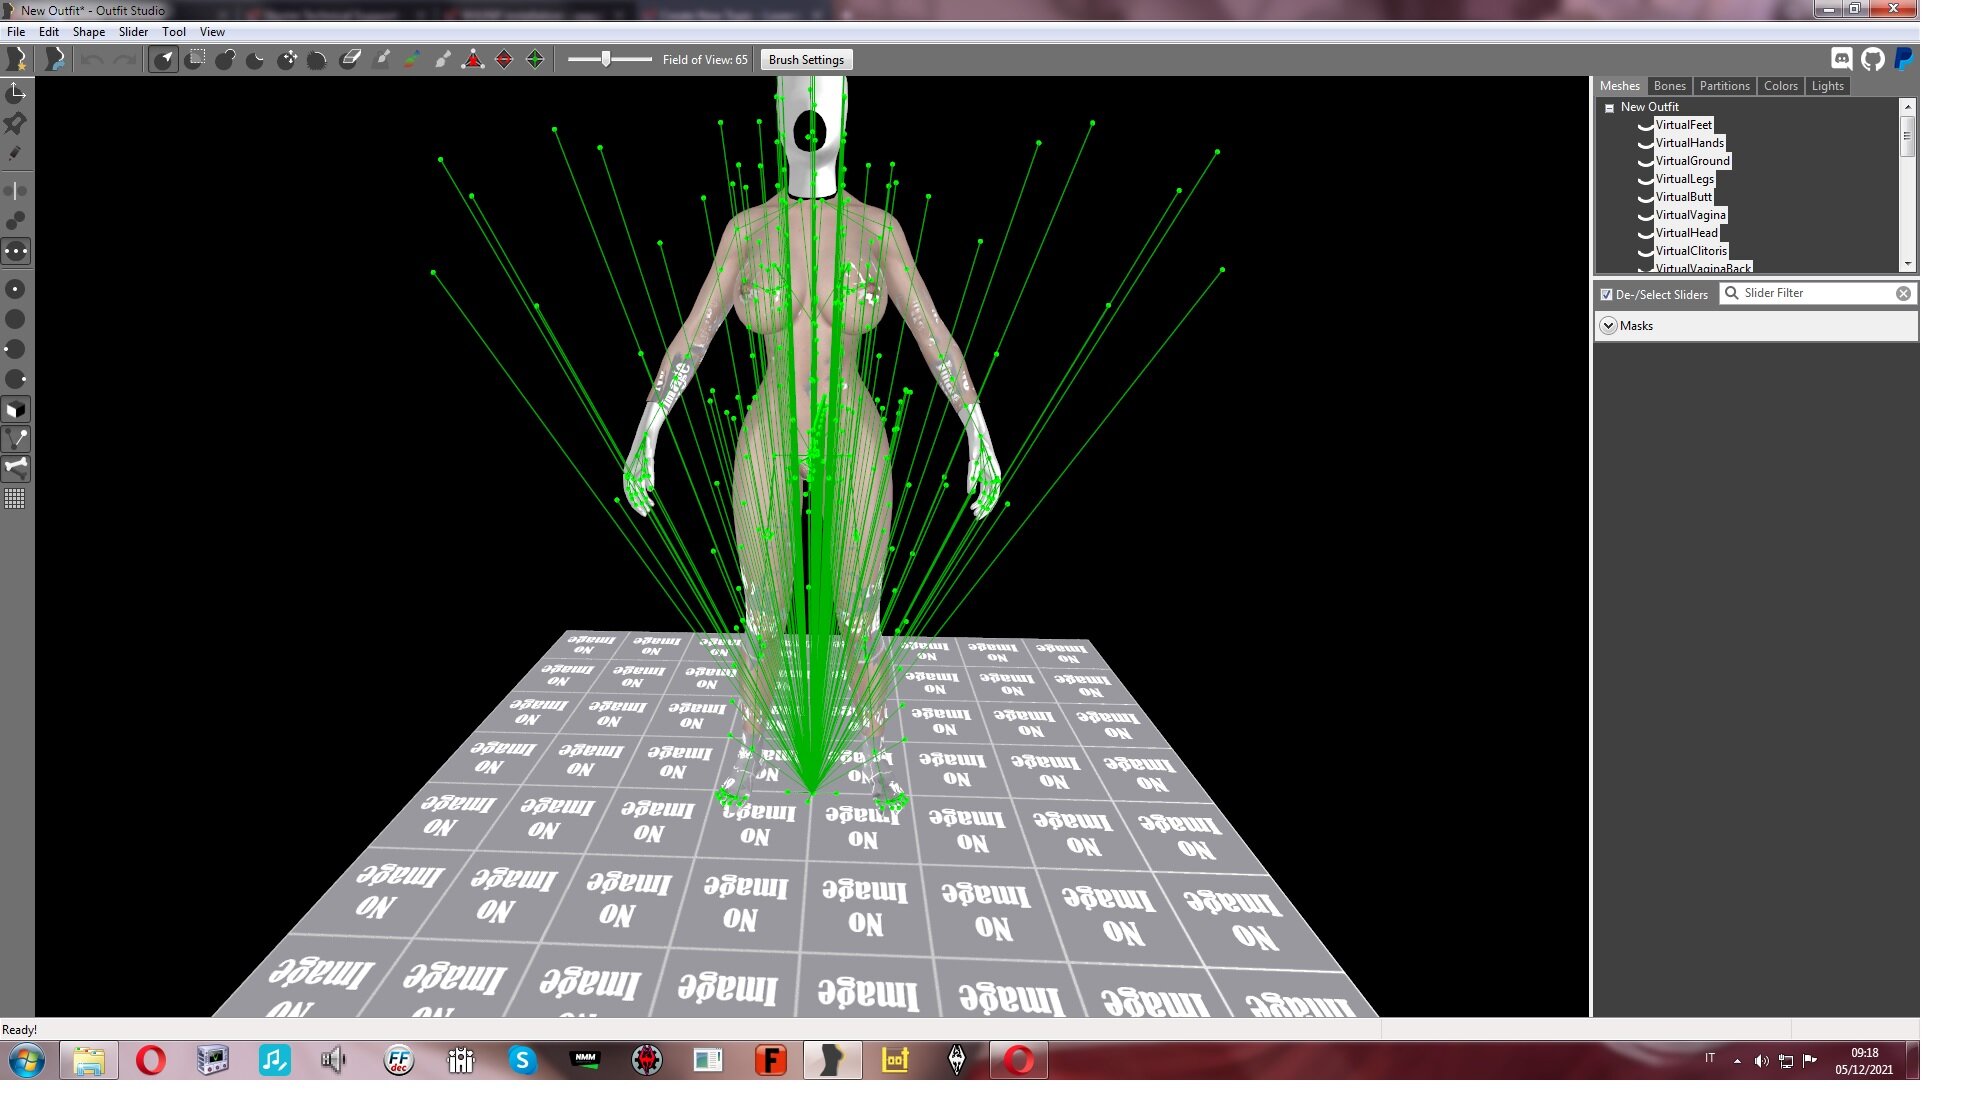
Task: Select the Move brush tool
Action: (x=287, y=59)
